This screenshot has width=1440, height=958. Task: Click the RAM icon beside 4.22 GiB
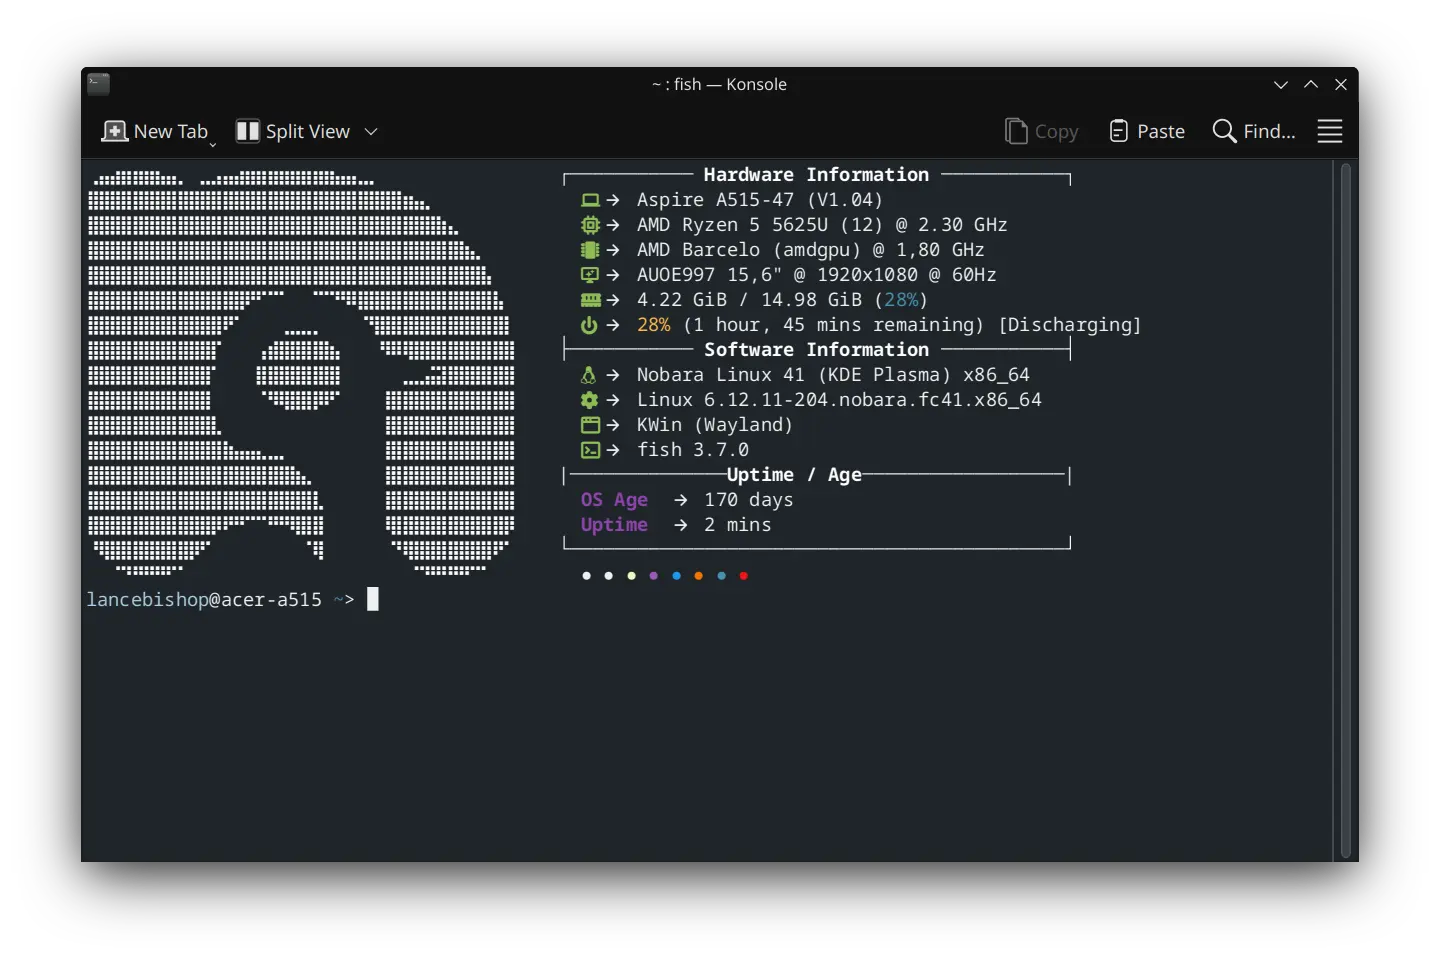[591, 300]
